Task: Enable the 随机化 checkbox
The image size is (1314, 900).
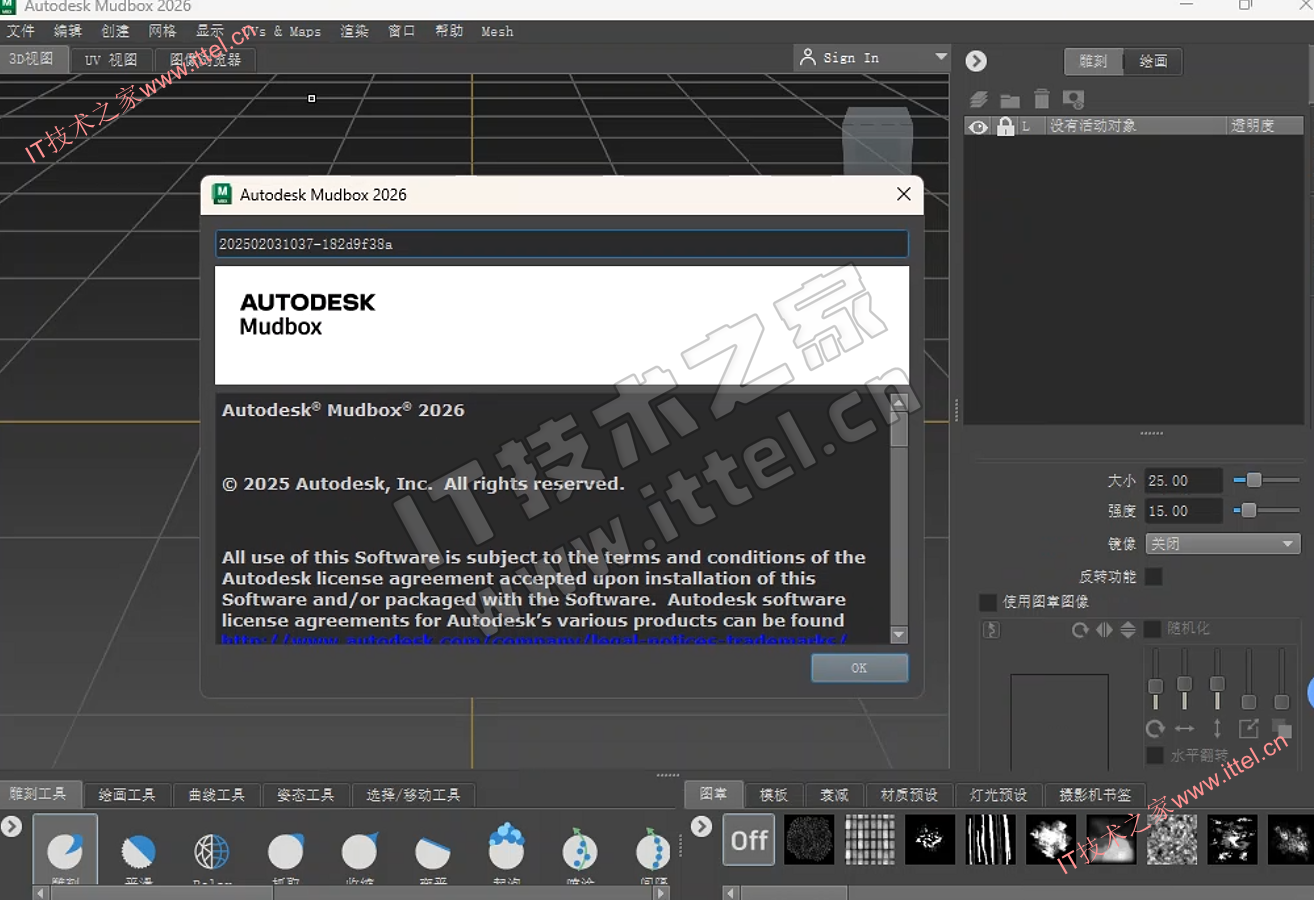Action: pos(1152,629)
